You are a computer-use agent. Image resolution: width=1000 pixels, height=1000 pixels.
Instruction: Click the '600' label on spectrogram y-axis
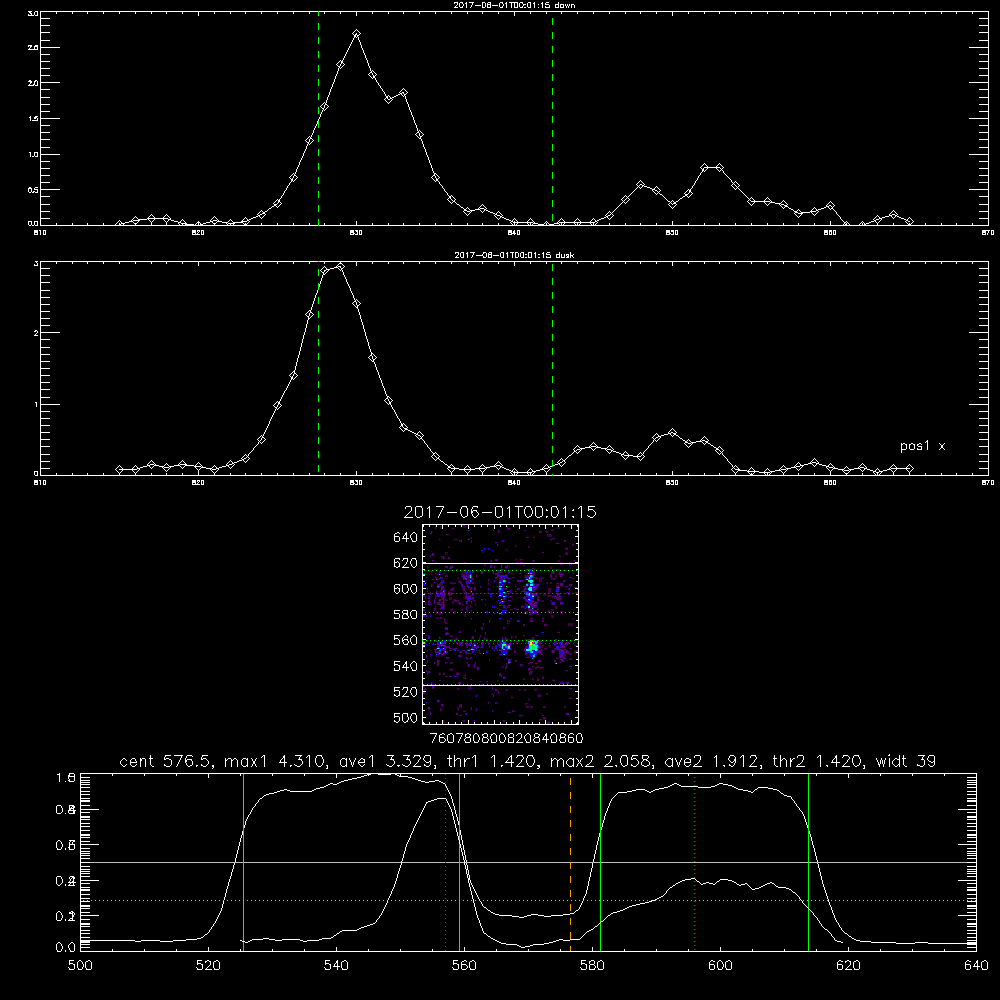(x=406, y=589)
